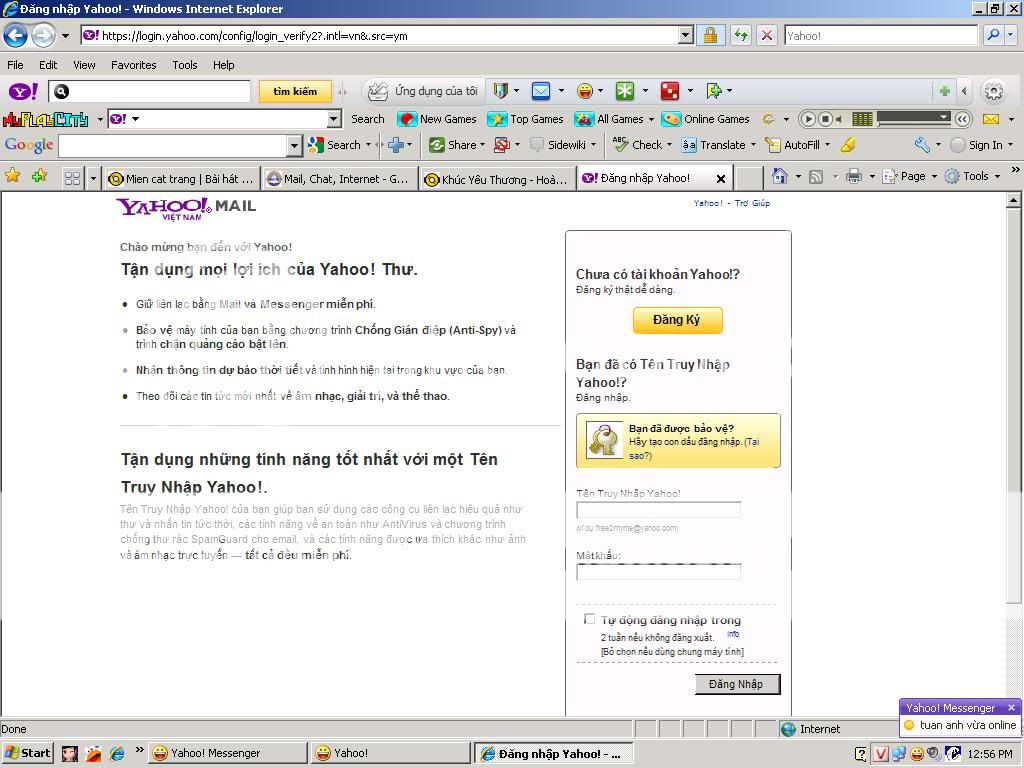Open the Google toolbar search box dropdown

pos(294,145)
